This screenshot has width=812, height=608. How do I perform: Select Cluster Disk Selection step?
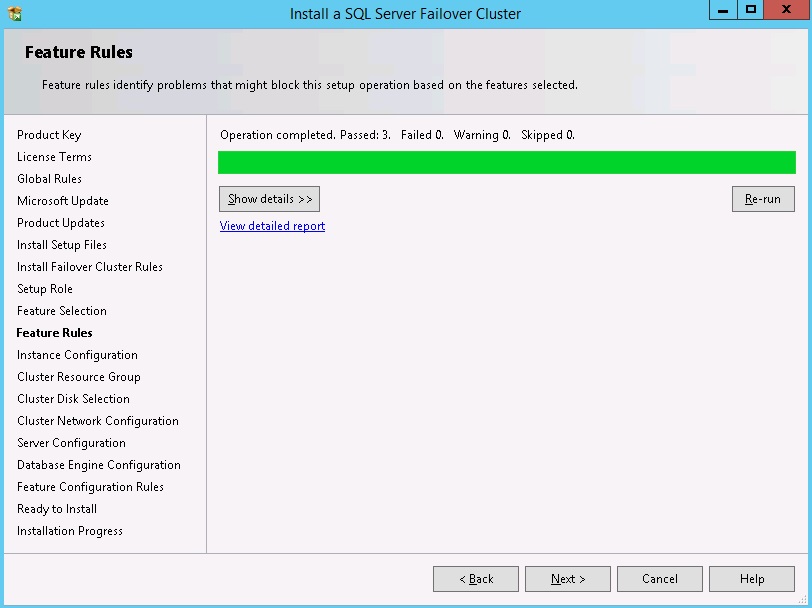(x=73, y=399)
